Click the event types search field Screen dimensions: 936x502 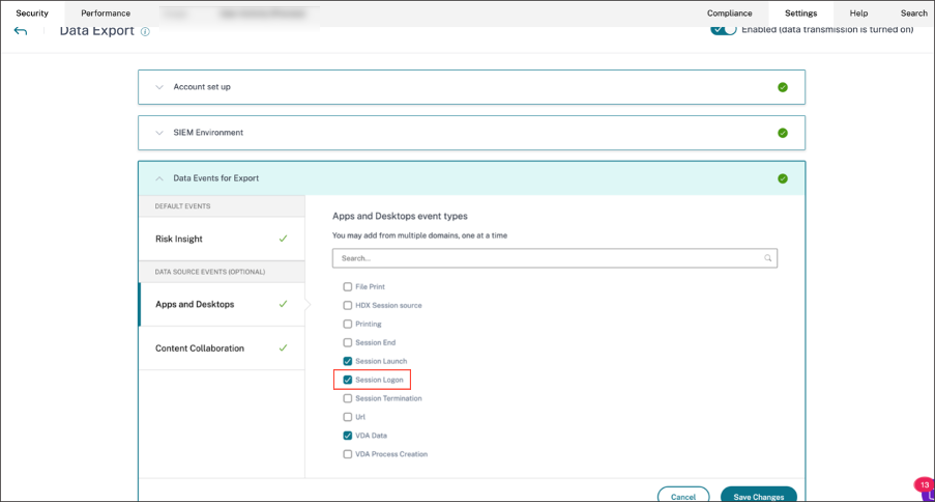[x=548, y=258]
